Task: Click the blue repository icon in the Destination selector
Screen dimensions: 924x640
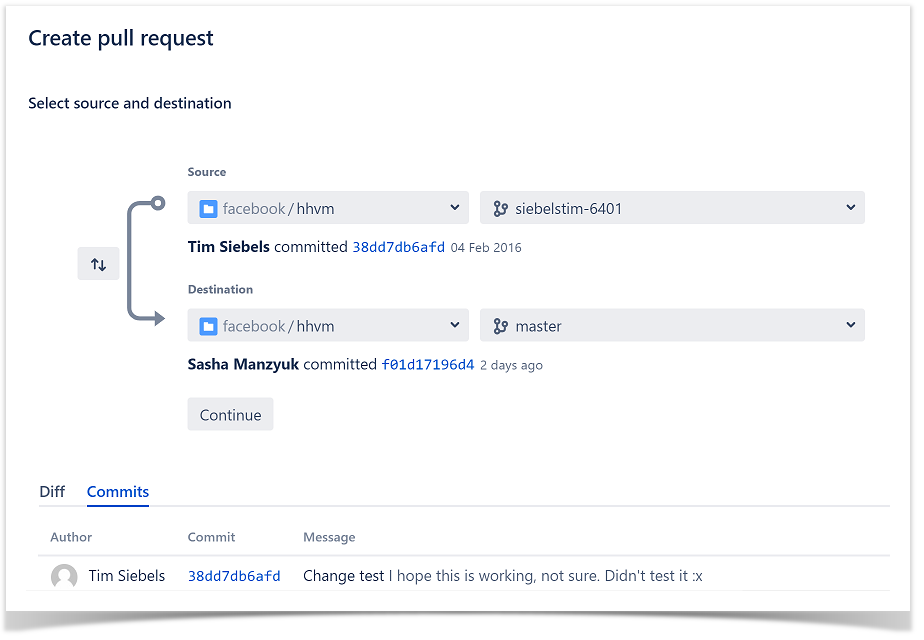Action: click(x=209, y=325)
